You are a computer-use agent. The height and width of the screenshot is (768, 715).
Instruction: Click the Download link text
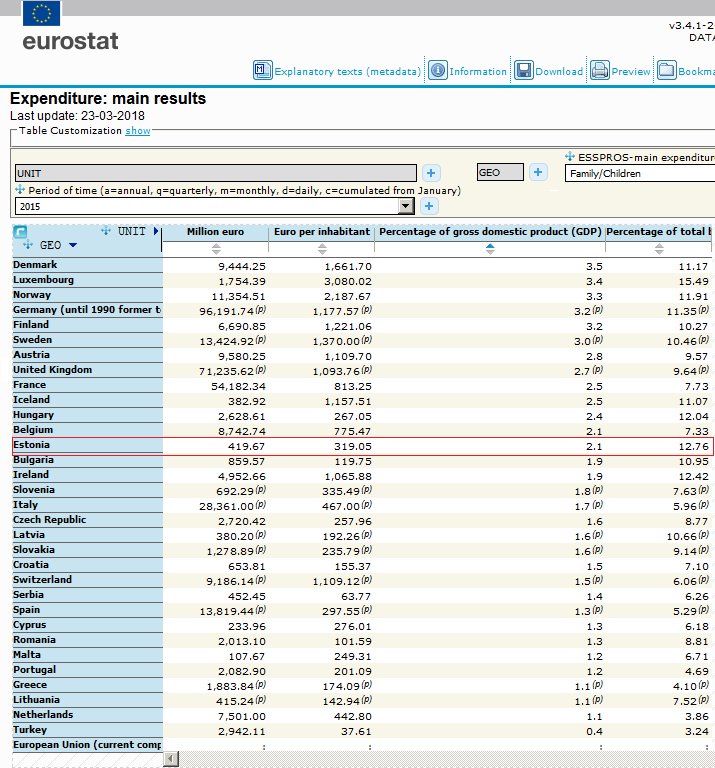[559, 72]
